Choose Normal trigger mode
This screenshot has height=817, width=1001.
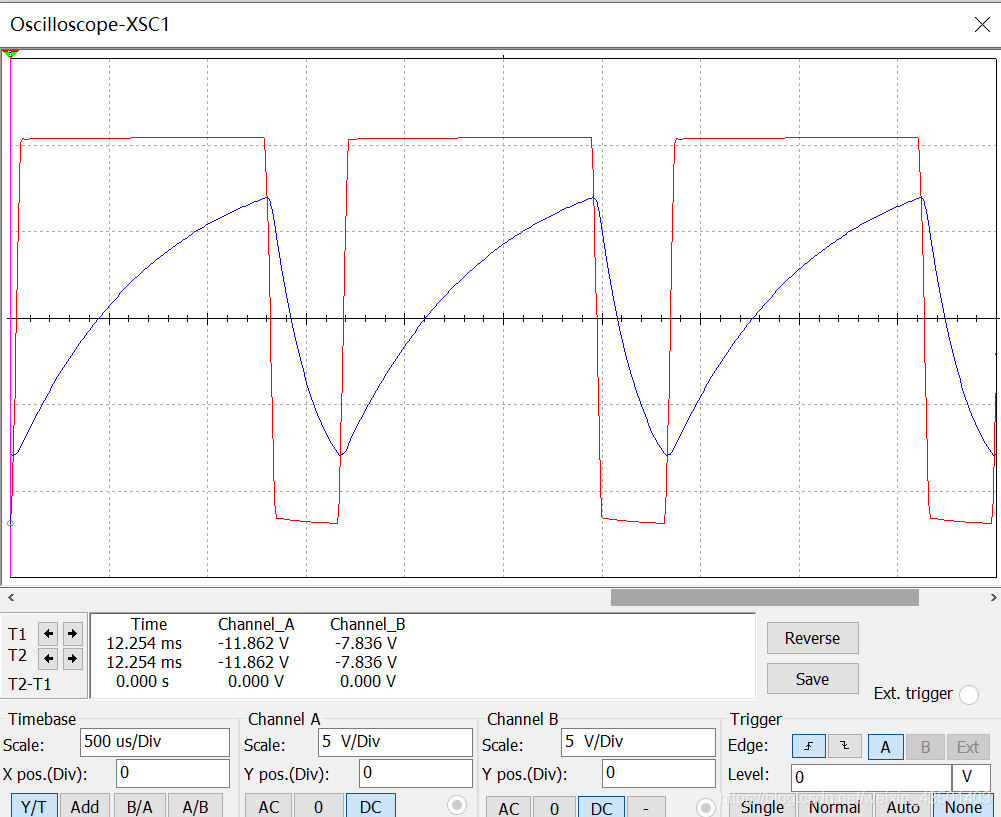(835, 807)
